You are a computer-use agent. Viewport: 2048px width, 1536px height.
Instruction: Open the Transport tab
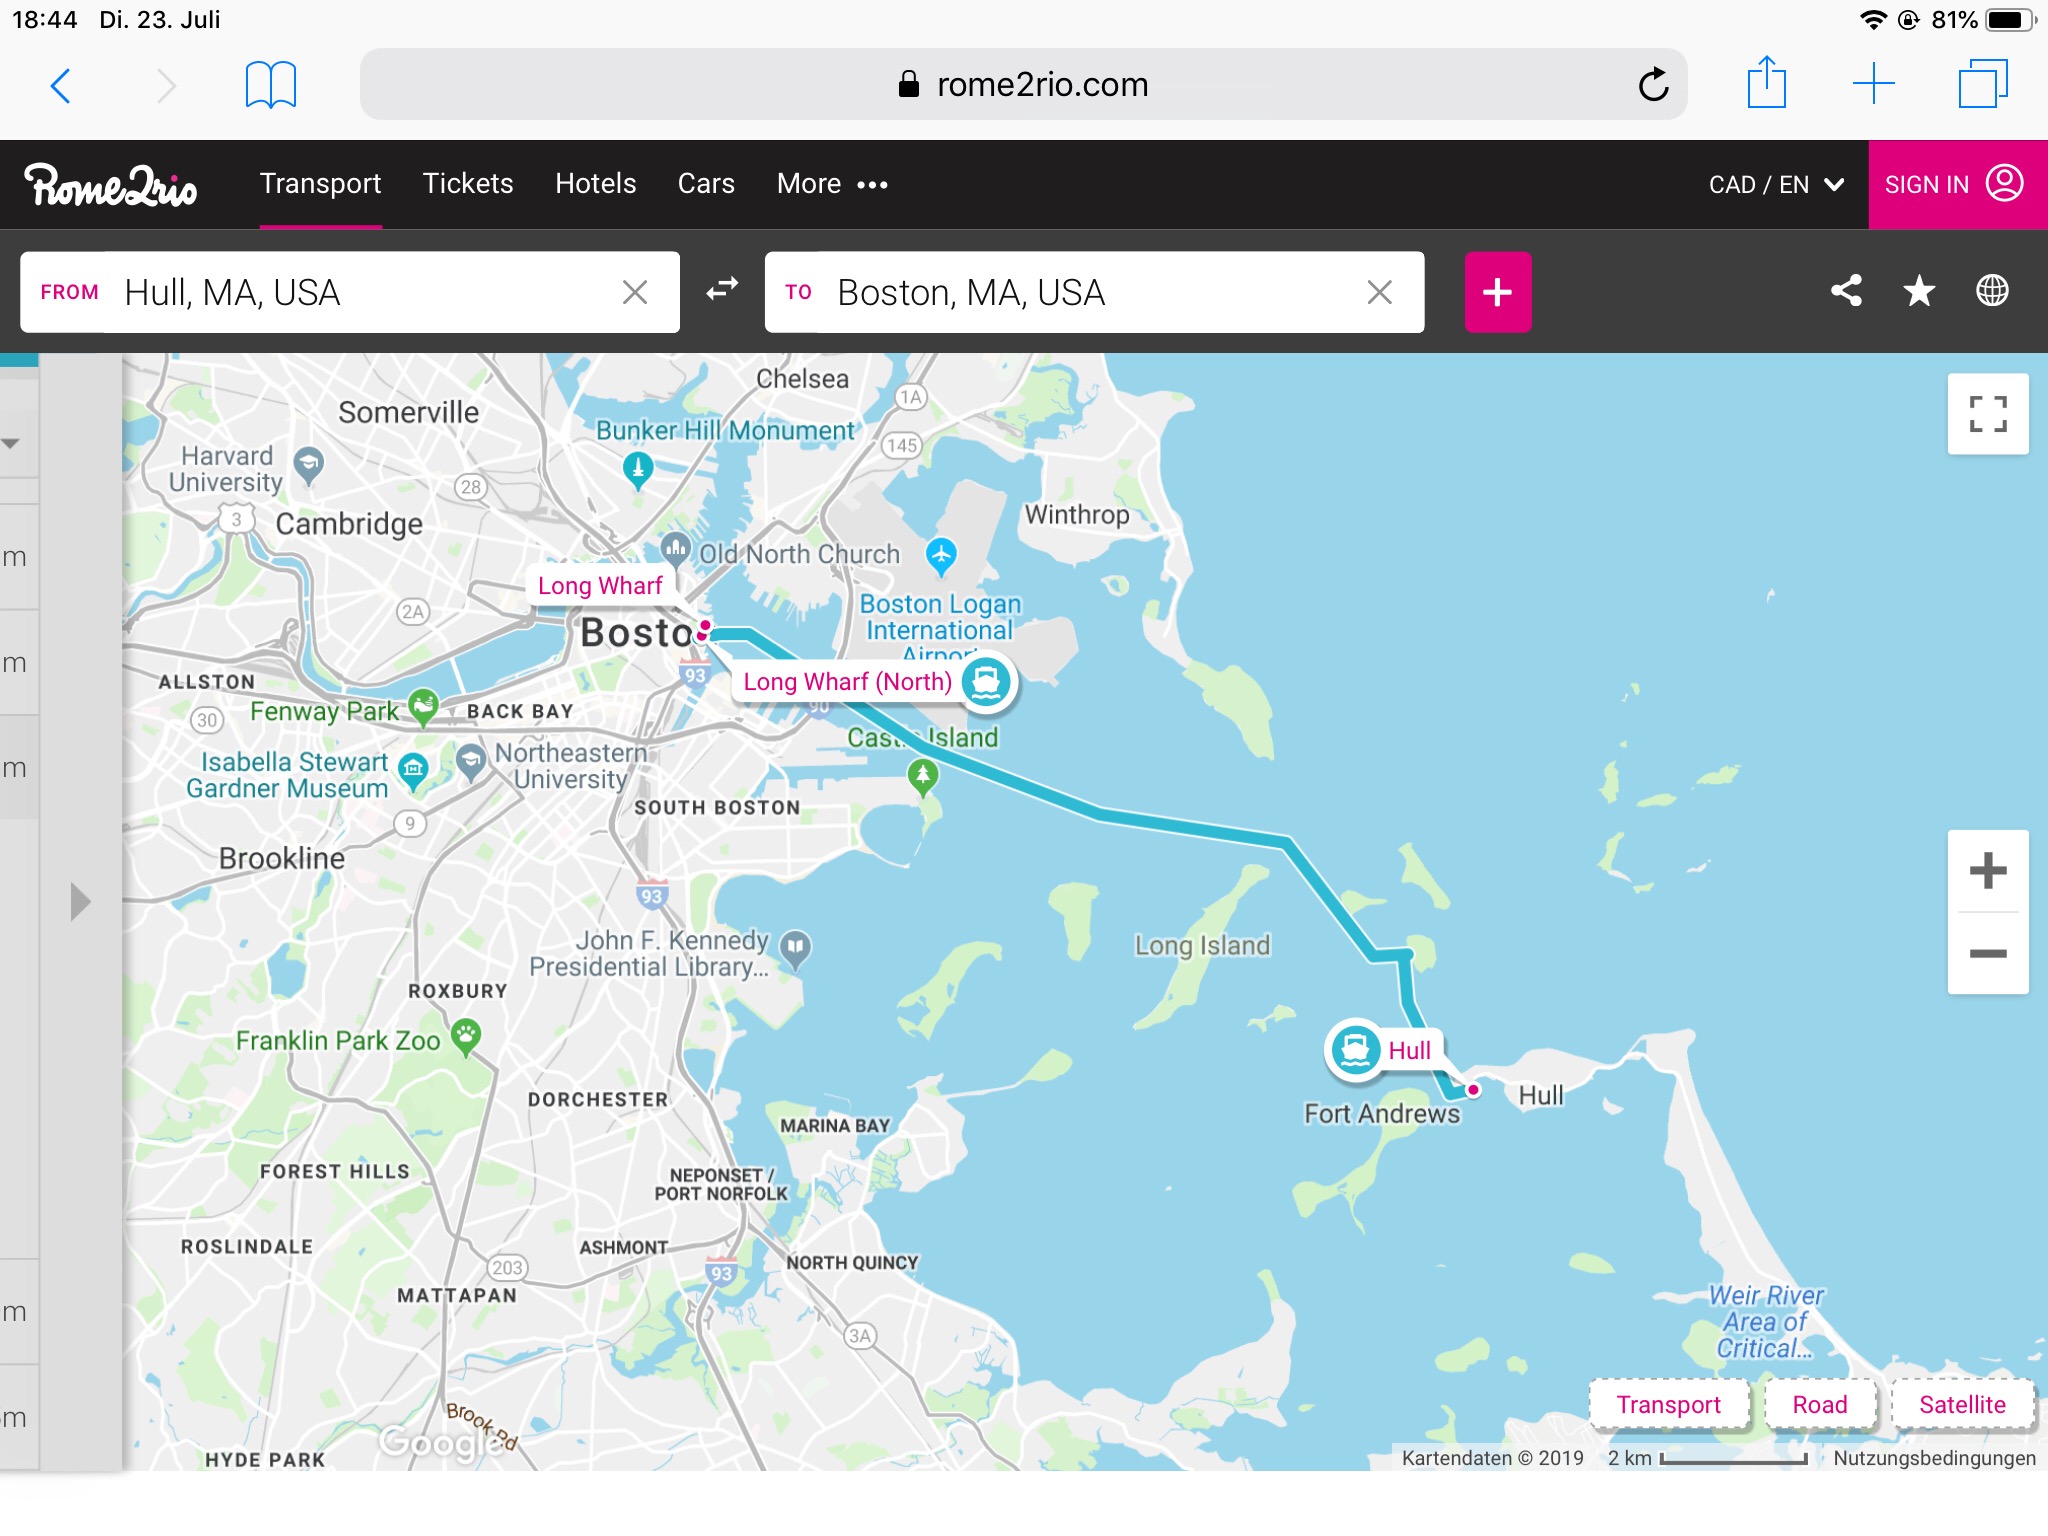(320, 184)
